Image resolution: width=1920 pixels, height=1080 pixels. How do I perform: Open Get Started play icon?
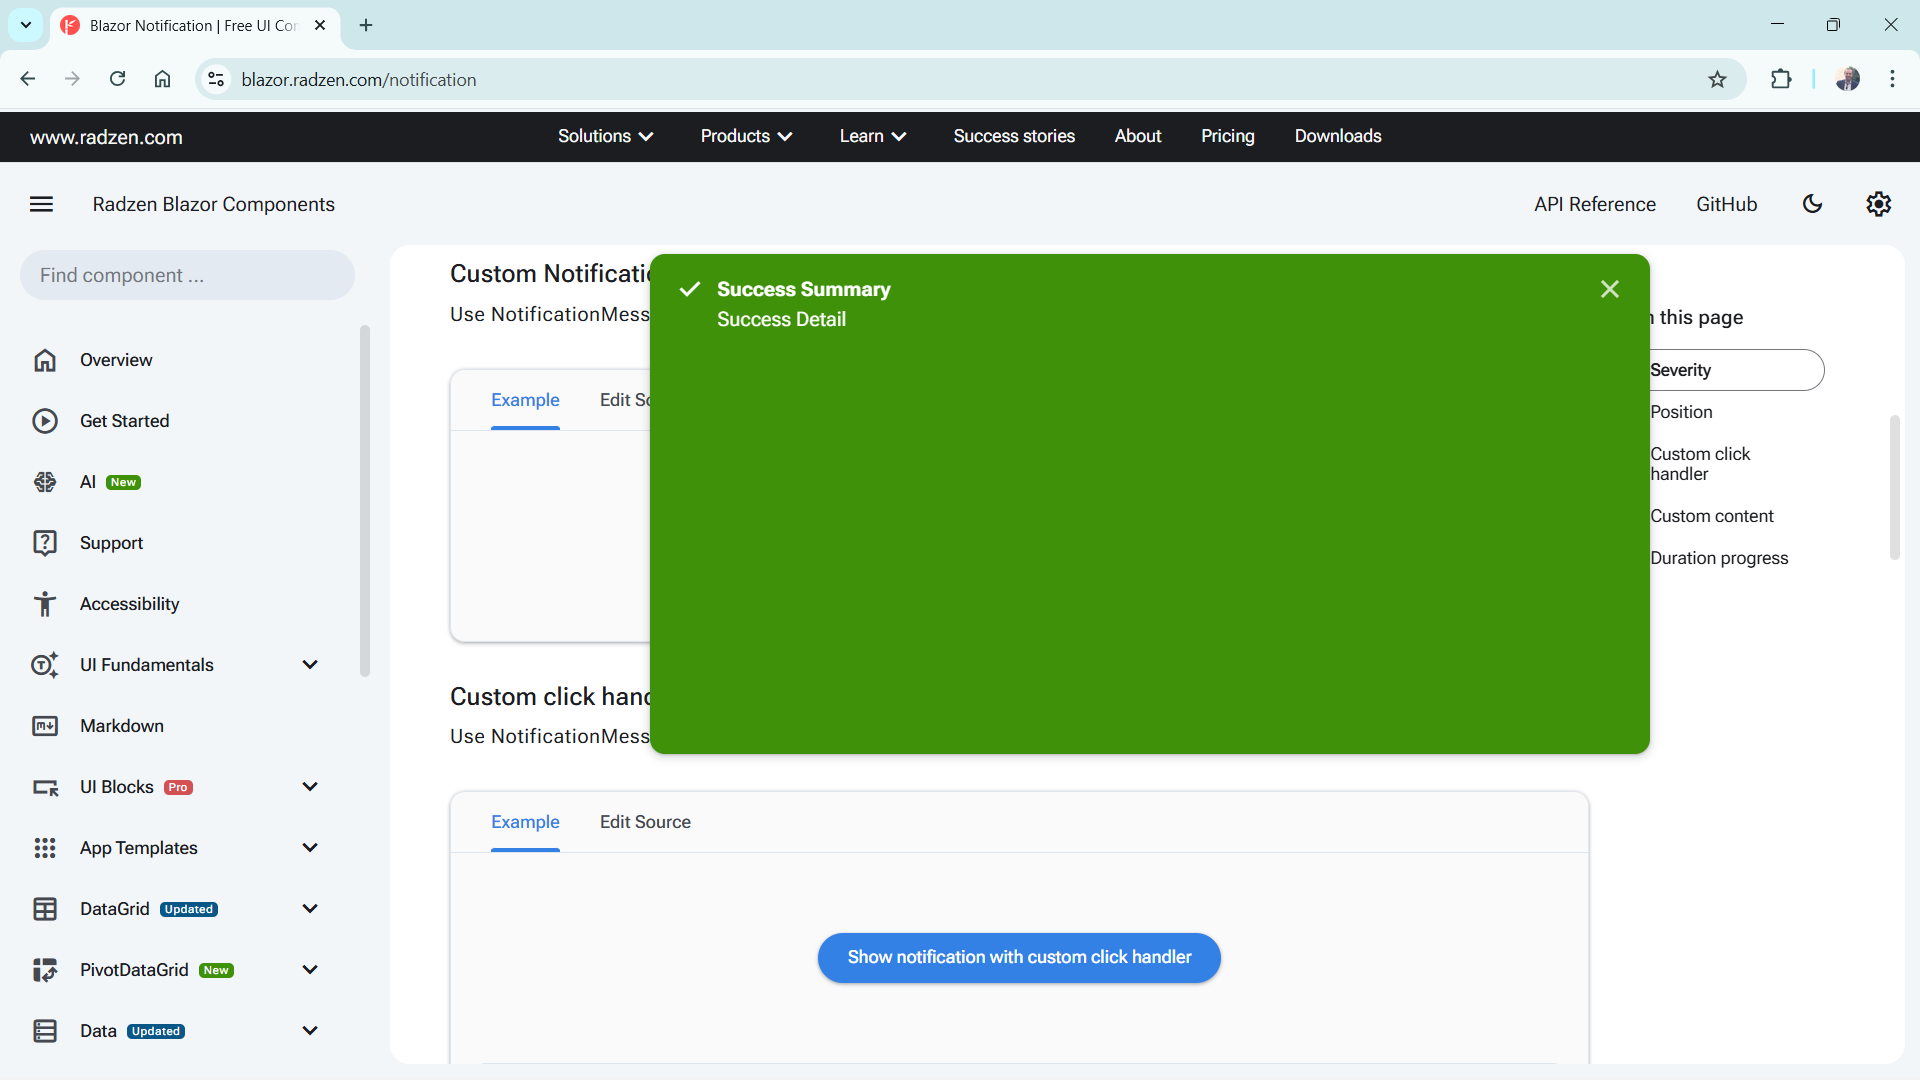(45, 421)
